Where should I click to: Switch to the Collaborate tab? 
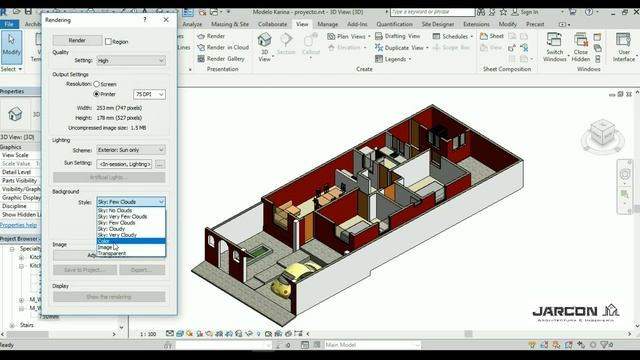point(272,24)
